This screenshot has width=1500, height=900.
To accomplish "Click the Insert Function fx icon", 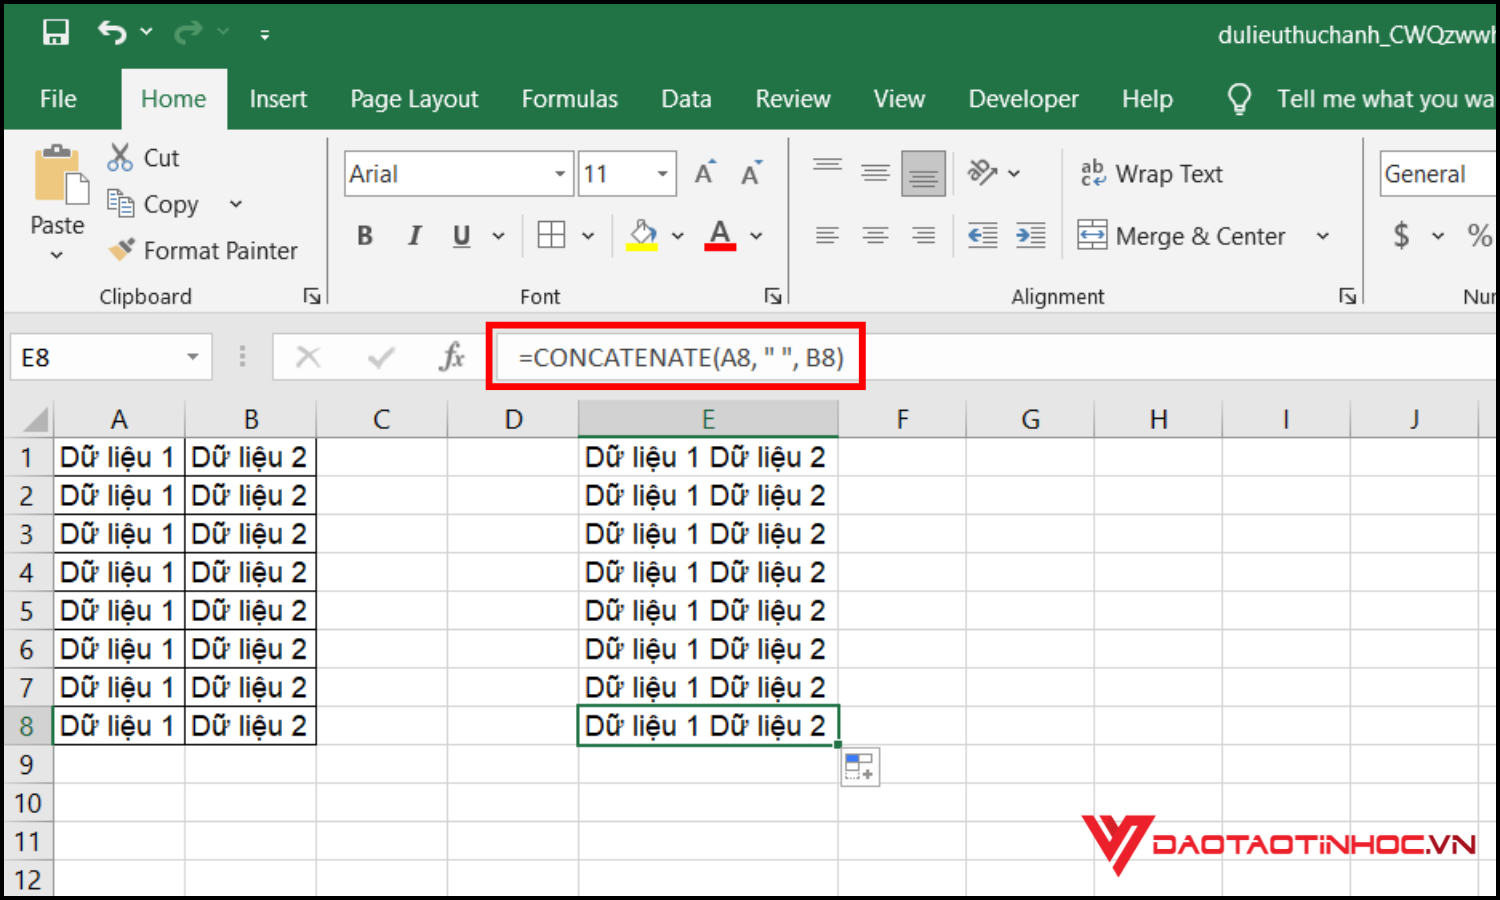I will [452, 357].
